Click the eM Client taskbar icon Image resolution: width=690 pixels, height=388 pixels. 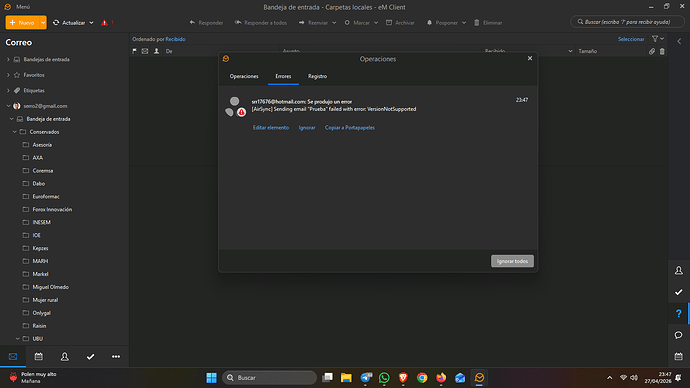[x=479, y=377]
